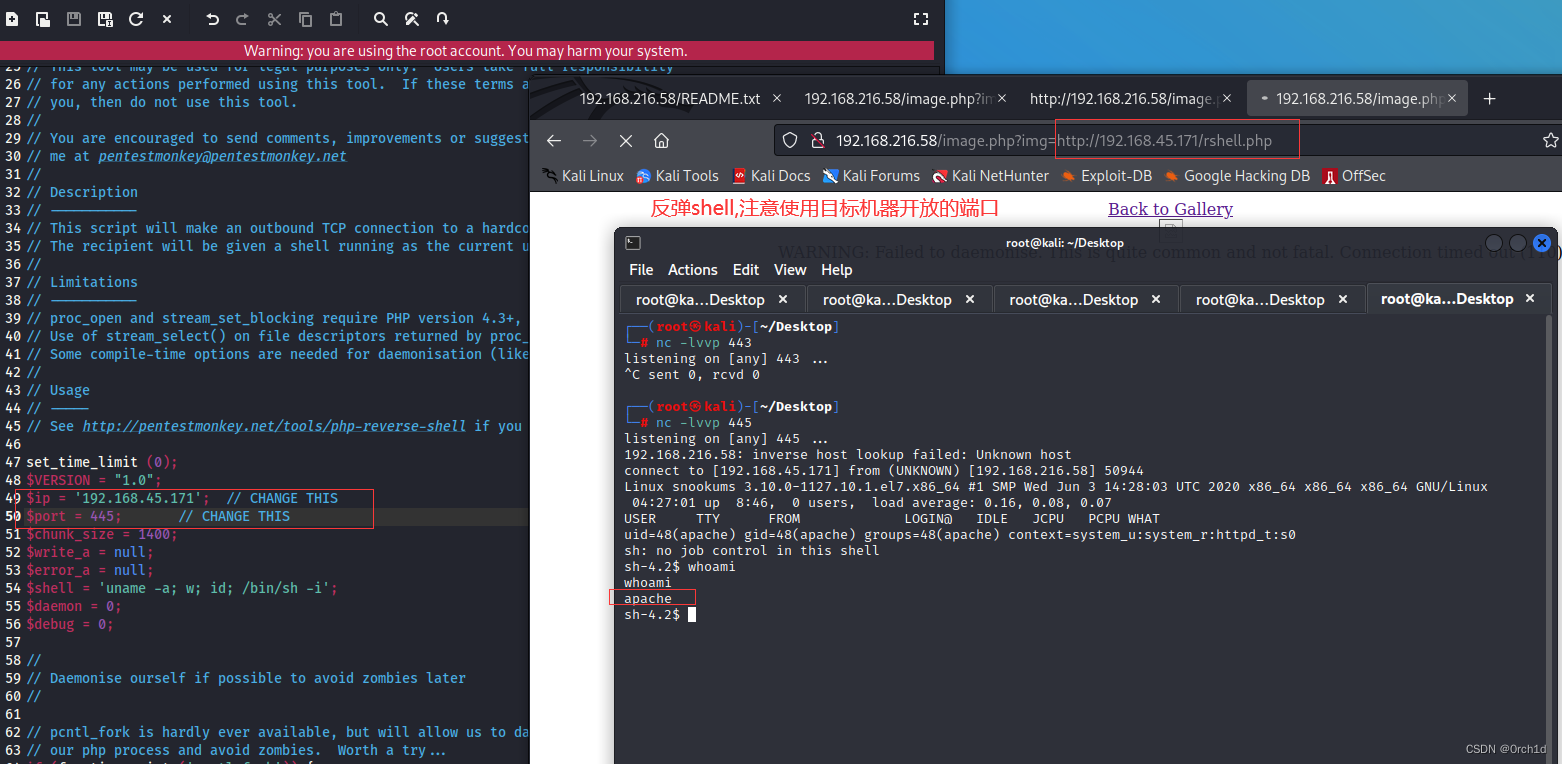This screenshot has width=1562, height=764.
Task: Redo the edit in the editor toolbar
Action: 242,19
